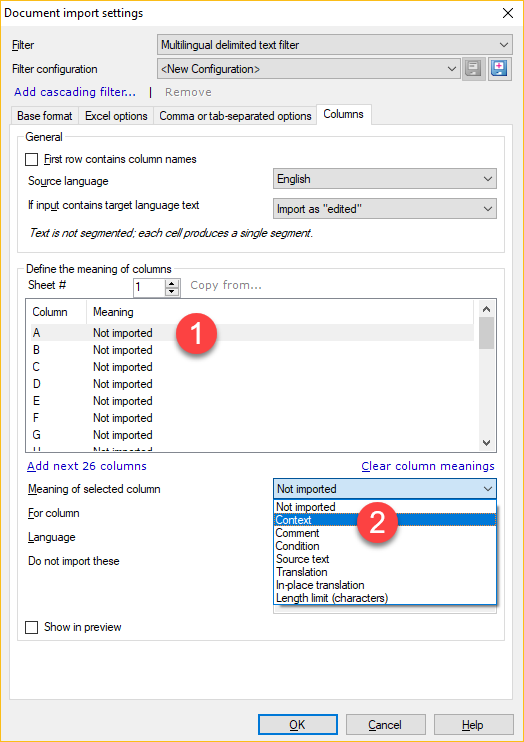This screenshot has height=742, width=524.
Task: Open the Source language dropdown
Action: pyautogui.click(x=385, y=179)
